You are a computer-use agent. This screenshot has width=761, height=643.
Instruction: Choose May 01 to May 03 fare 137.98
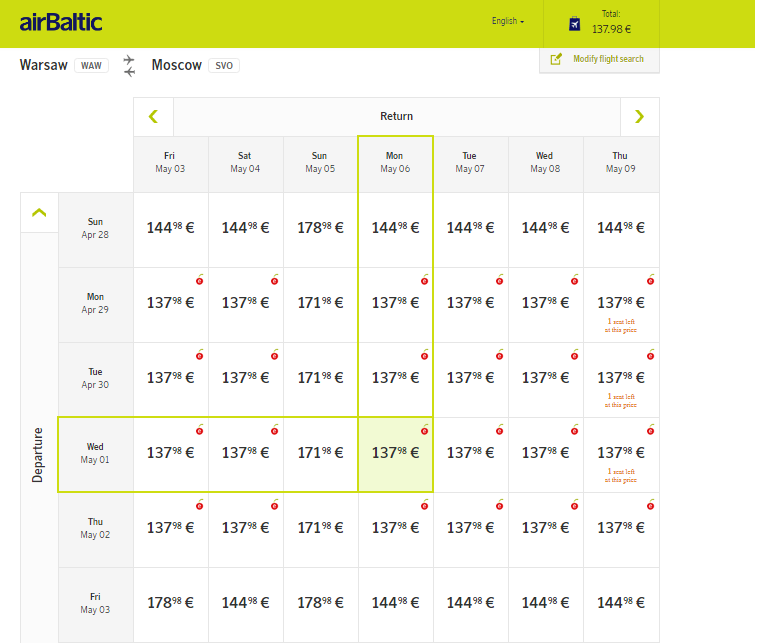(x=171, y=454)
